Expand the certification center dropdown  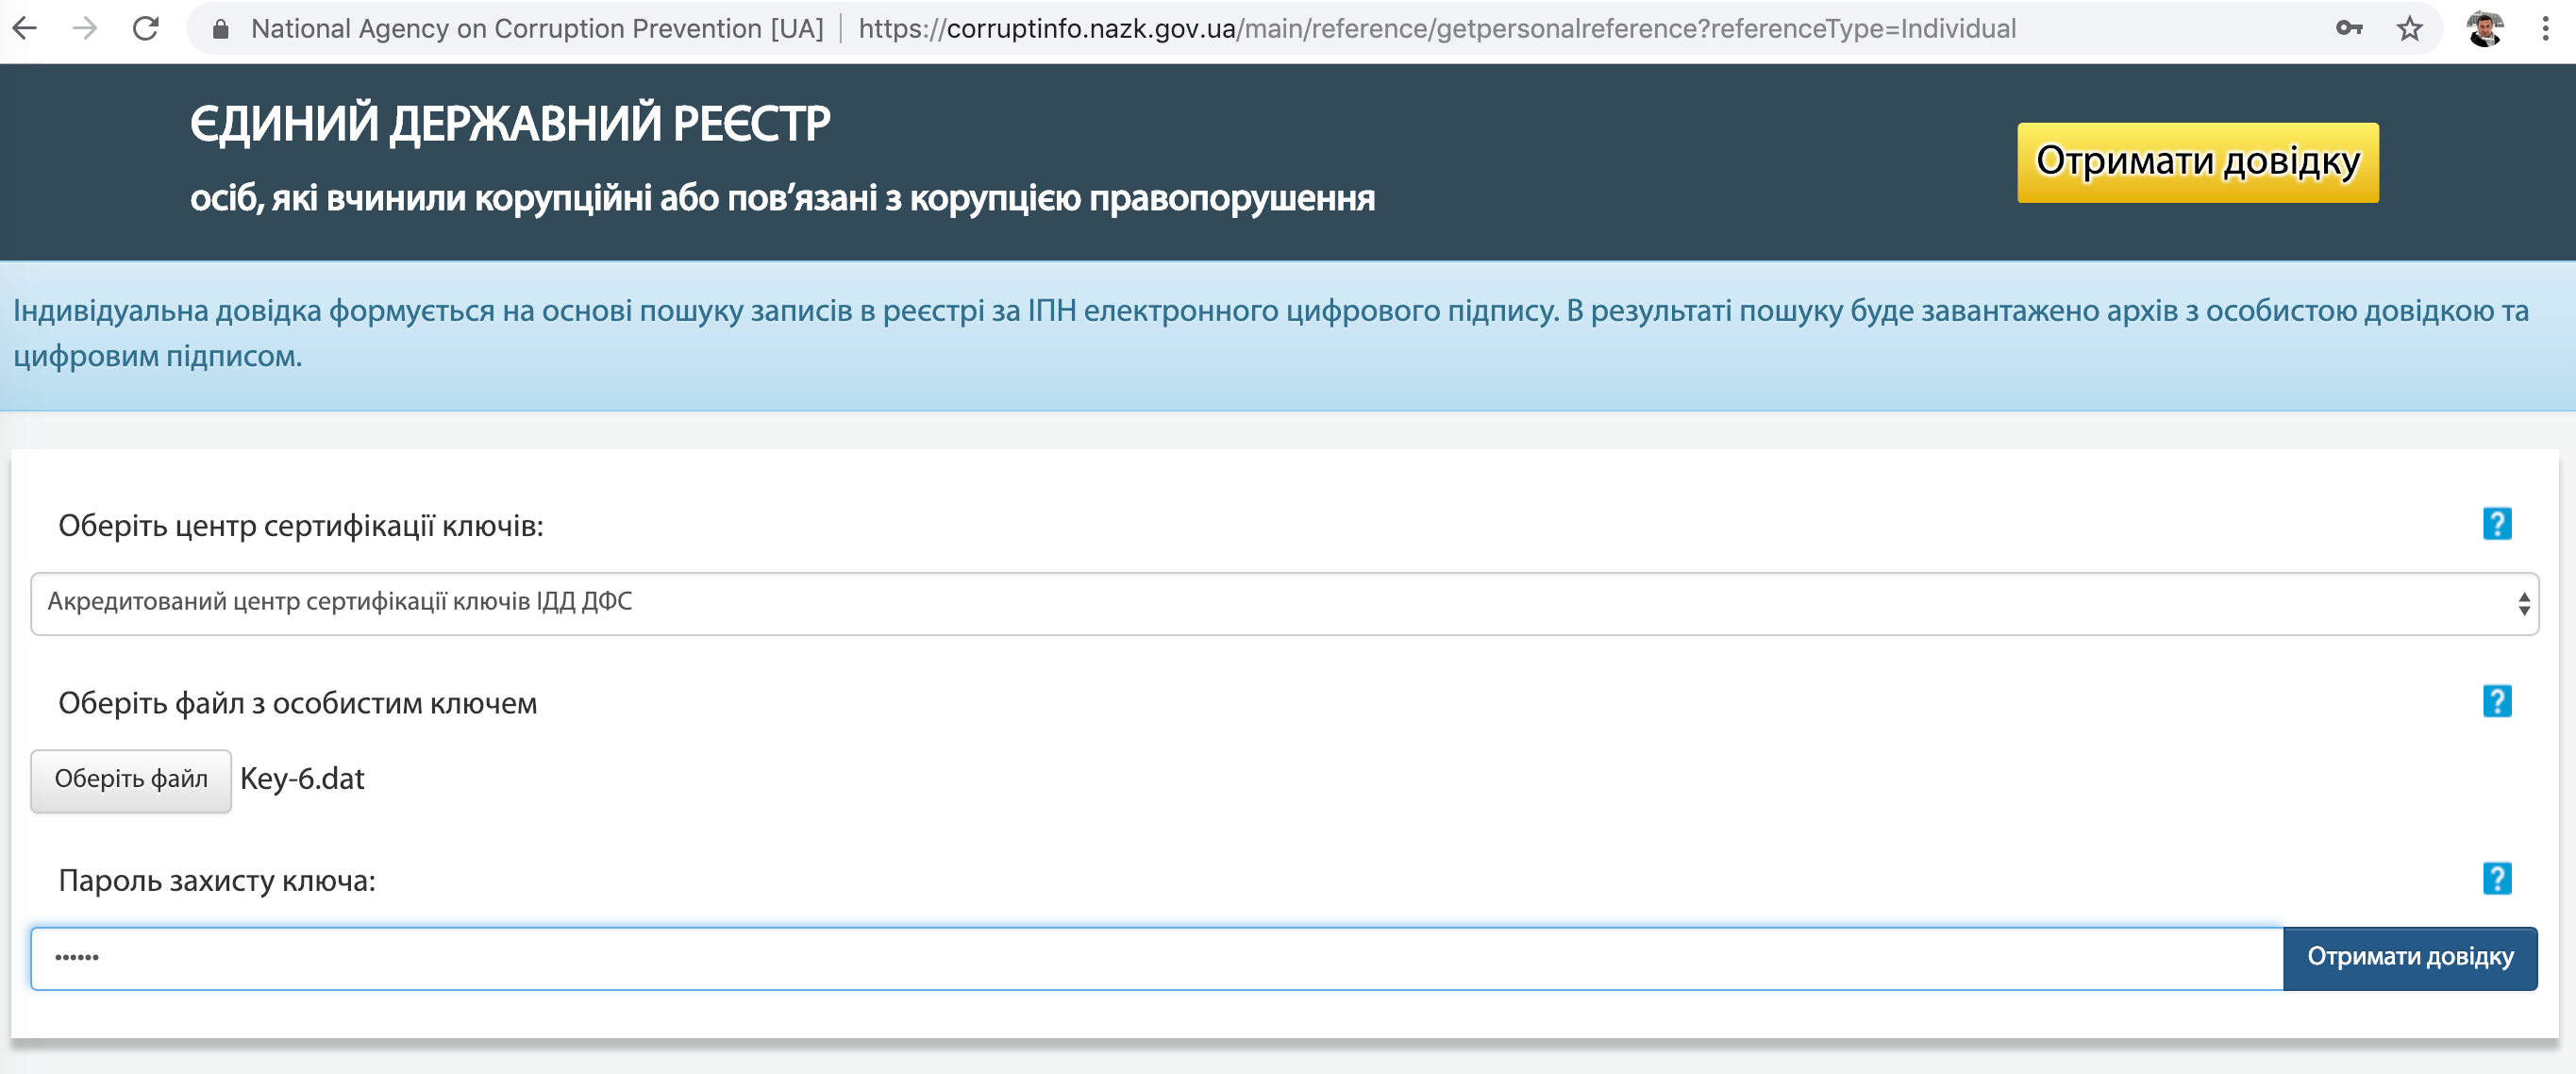coord(1284,603)
